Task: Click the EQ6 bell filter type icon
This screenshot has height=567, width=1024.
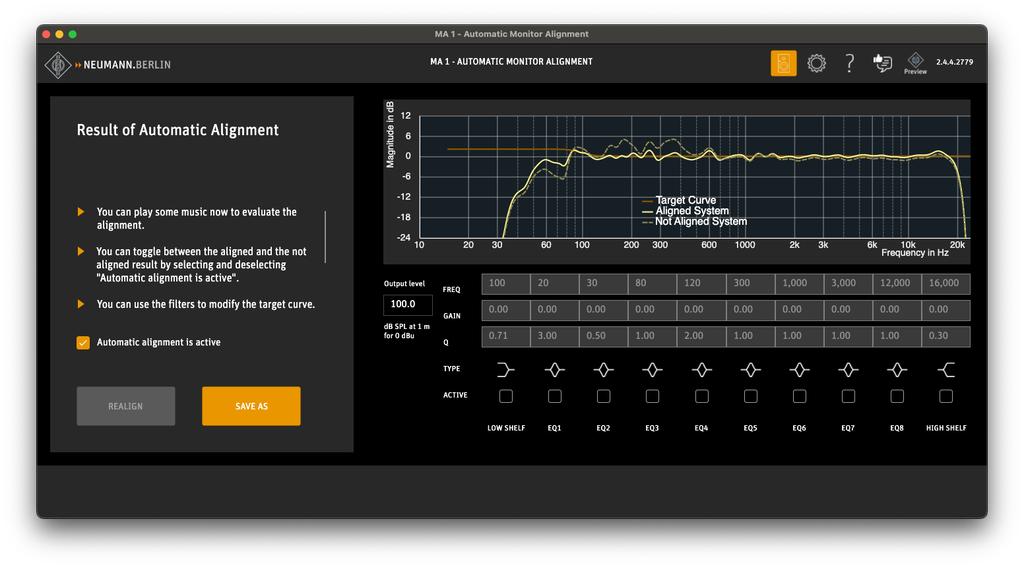Action: [799, 370]
